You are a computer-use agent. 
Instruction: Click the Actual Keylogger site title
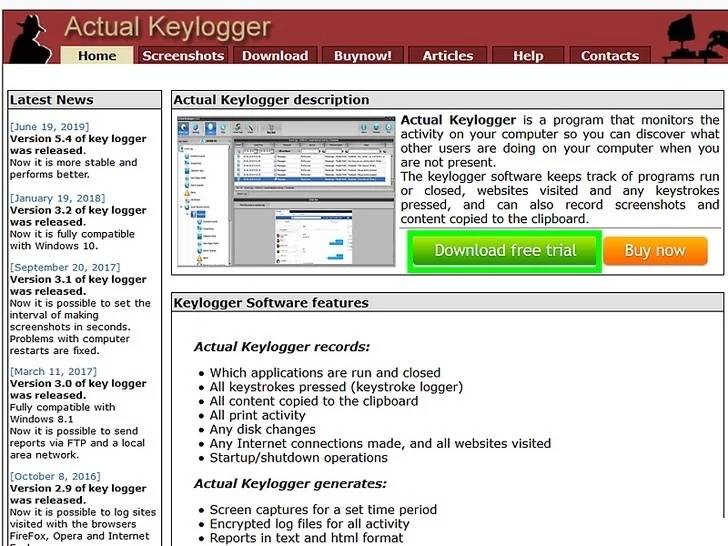[x=167, y=26]
